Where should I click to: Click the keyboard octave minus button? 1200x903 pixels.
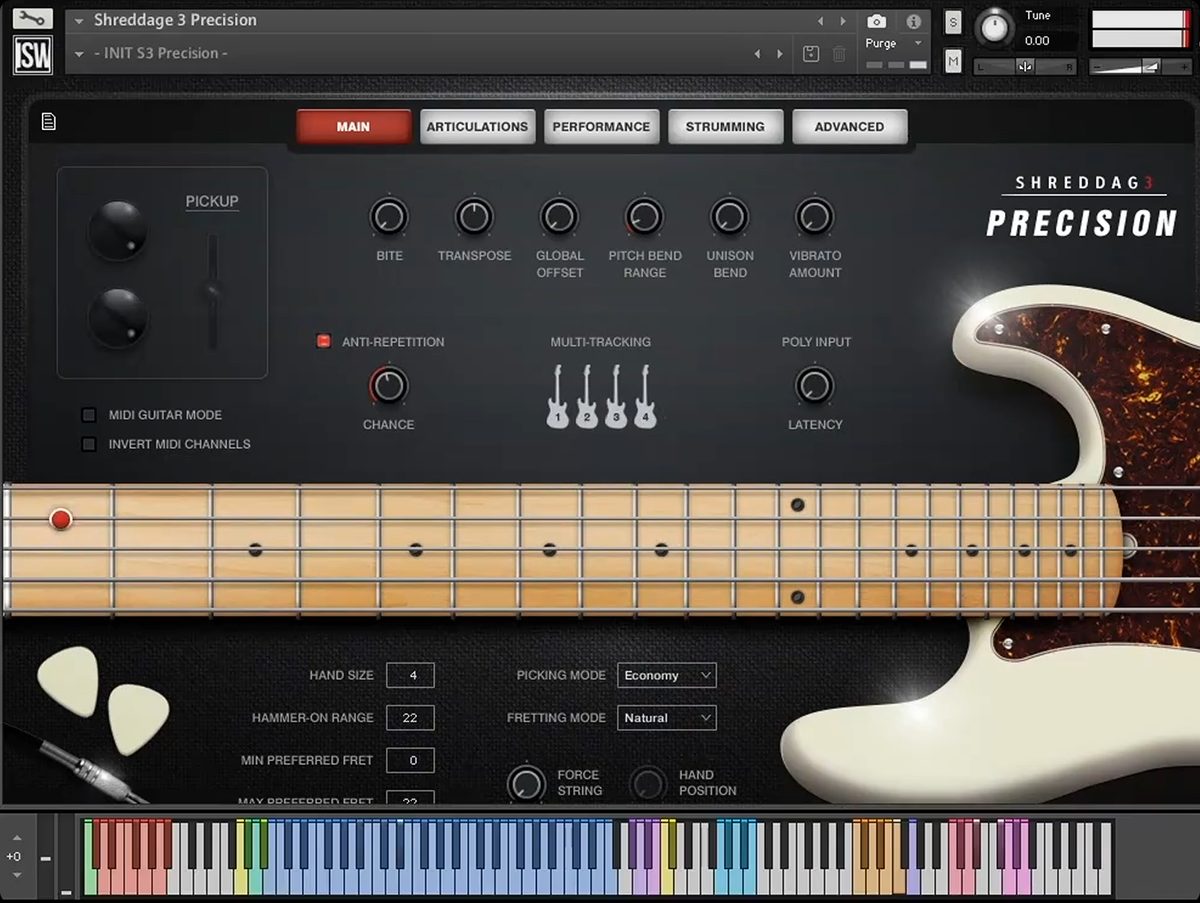[45, 857]
